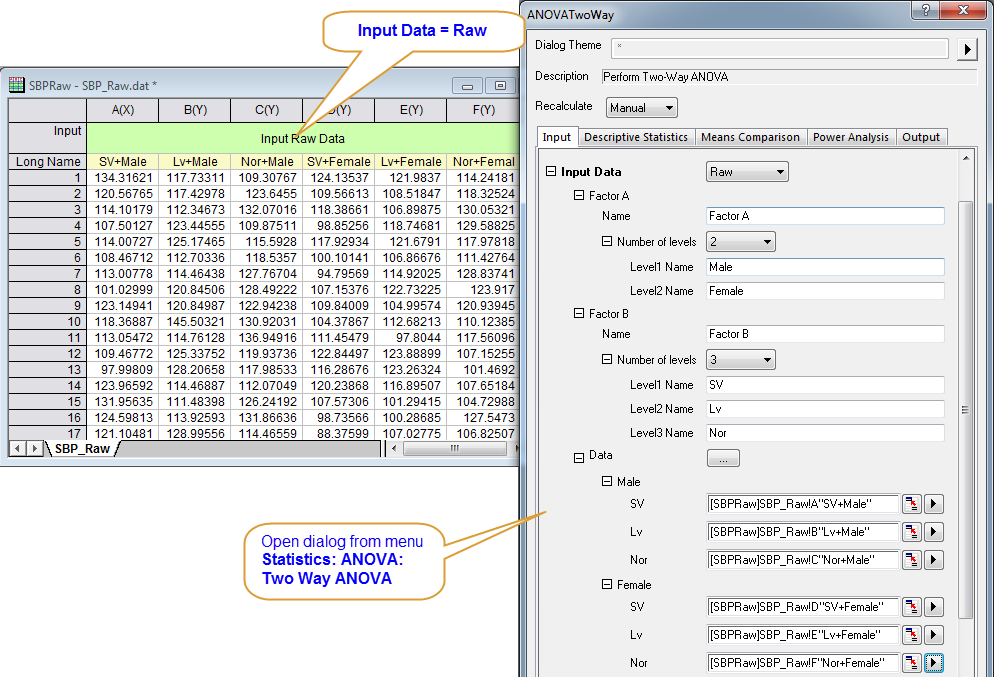The height and width of the screenshot is (677, 994).
Task: Click the dialog's question mark help button
Action: pyautogui.click(x=925, y=10)
